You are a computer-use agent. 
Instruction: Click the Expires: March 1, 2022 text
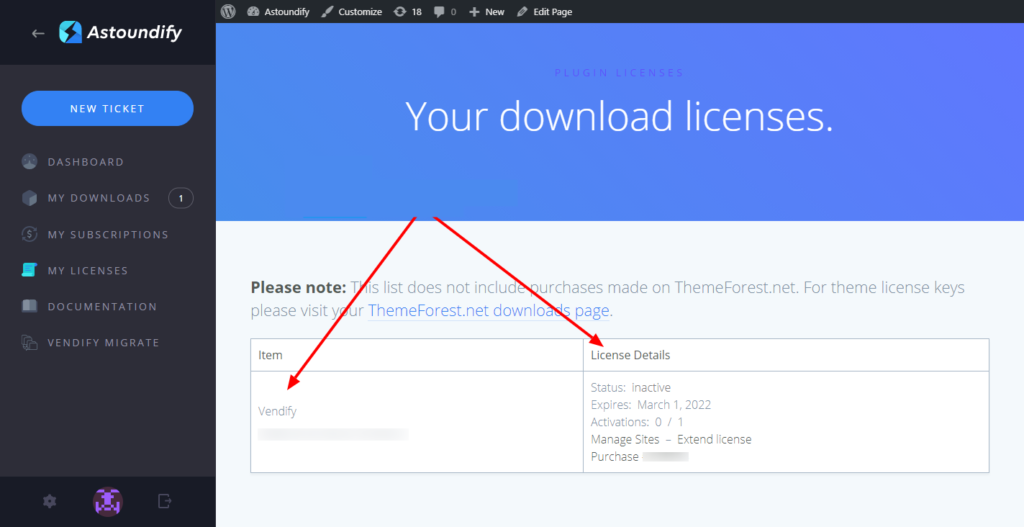click(x=651, y=405)
